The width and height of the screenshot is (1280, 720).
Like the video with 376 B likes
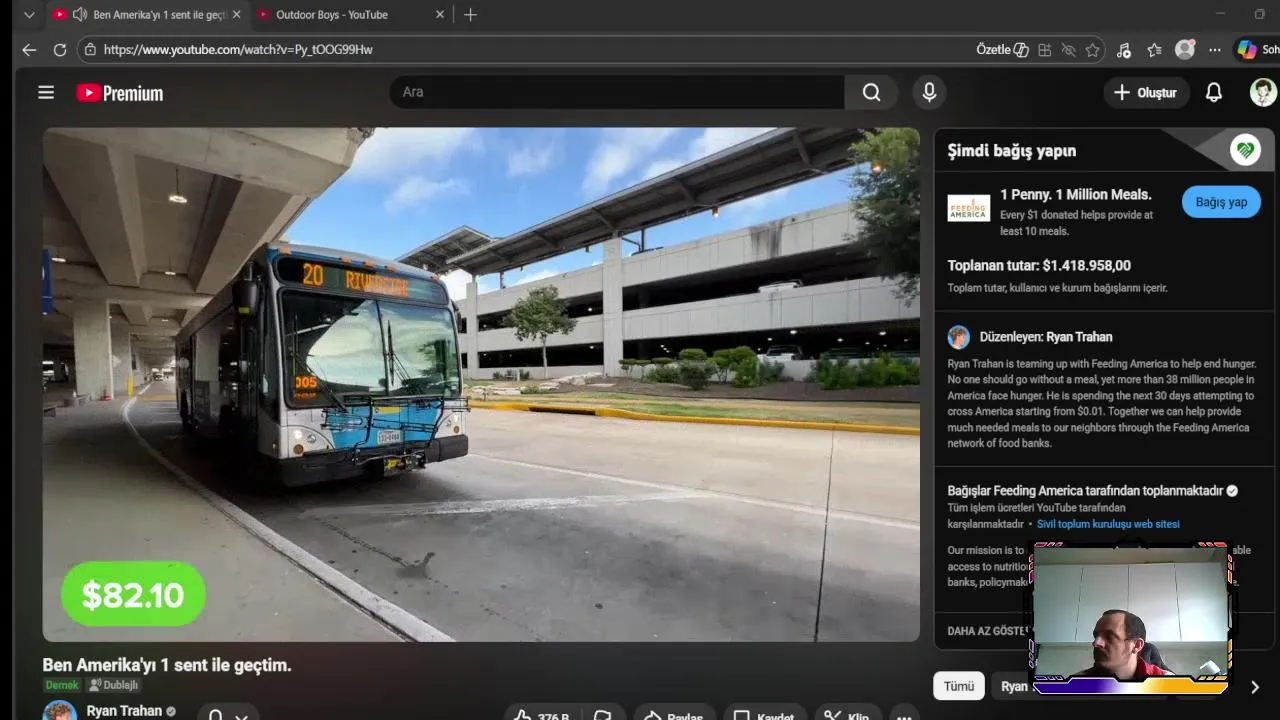(541, 716)
